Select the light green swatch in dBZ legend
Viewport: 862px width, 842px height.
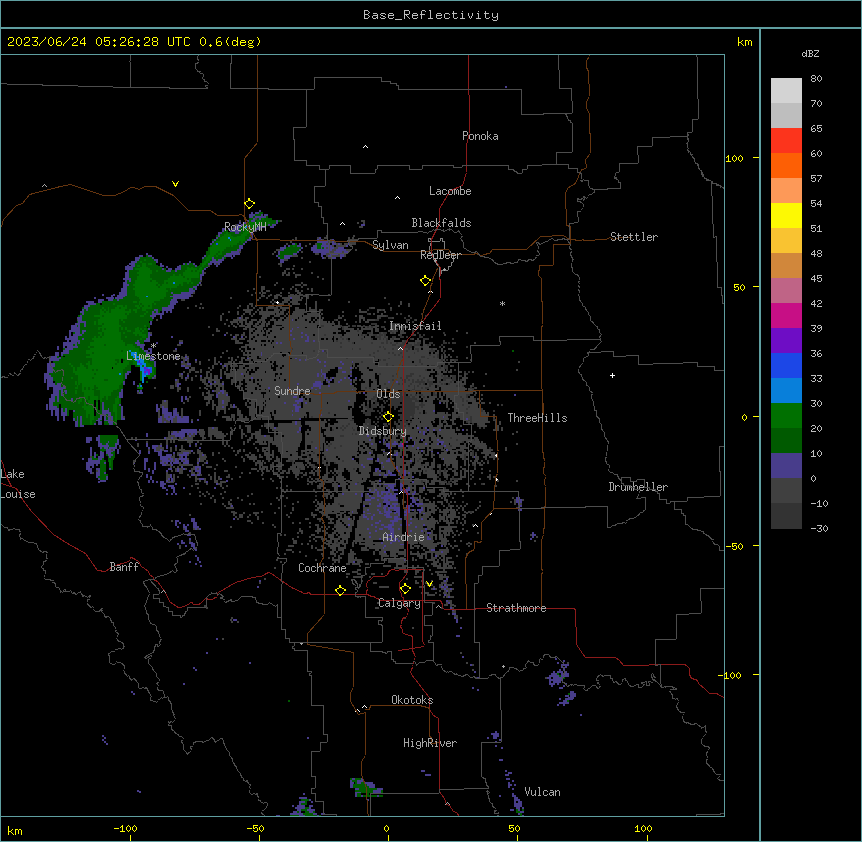click(786, 416)
